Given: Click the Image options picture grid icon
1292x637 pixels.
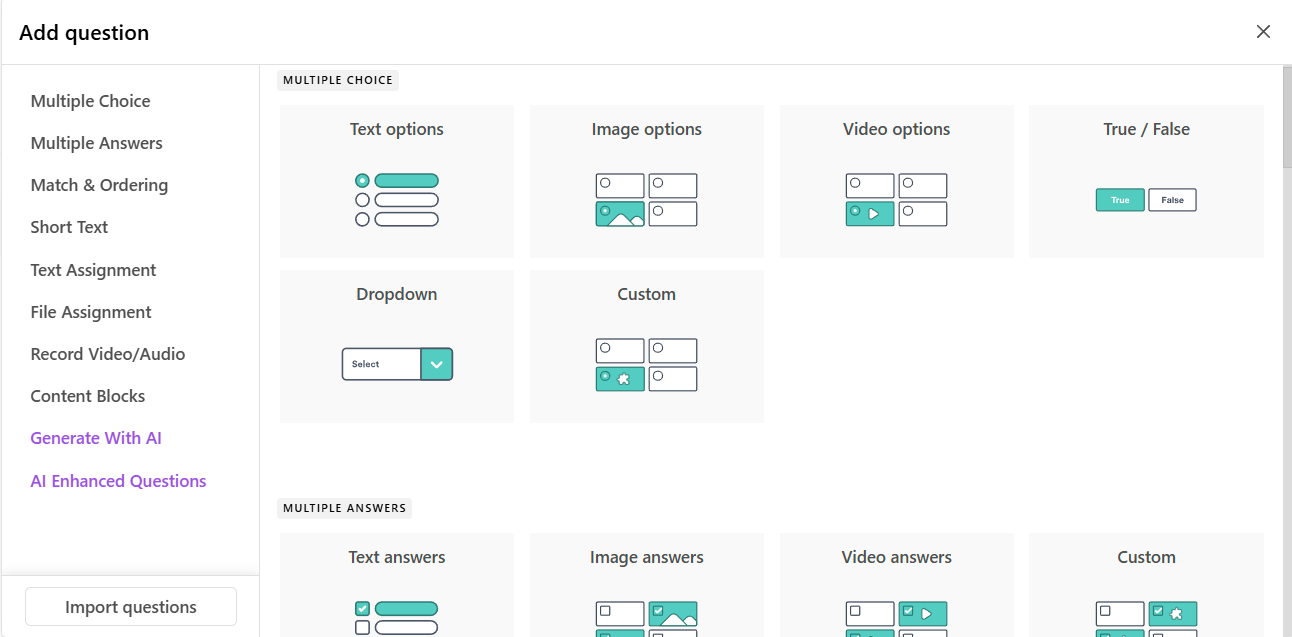Looking at the screenshot, I should [646, 200].
